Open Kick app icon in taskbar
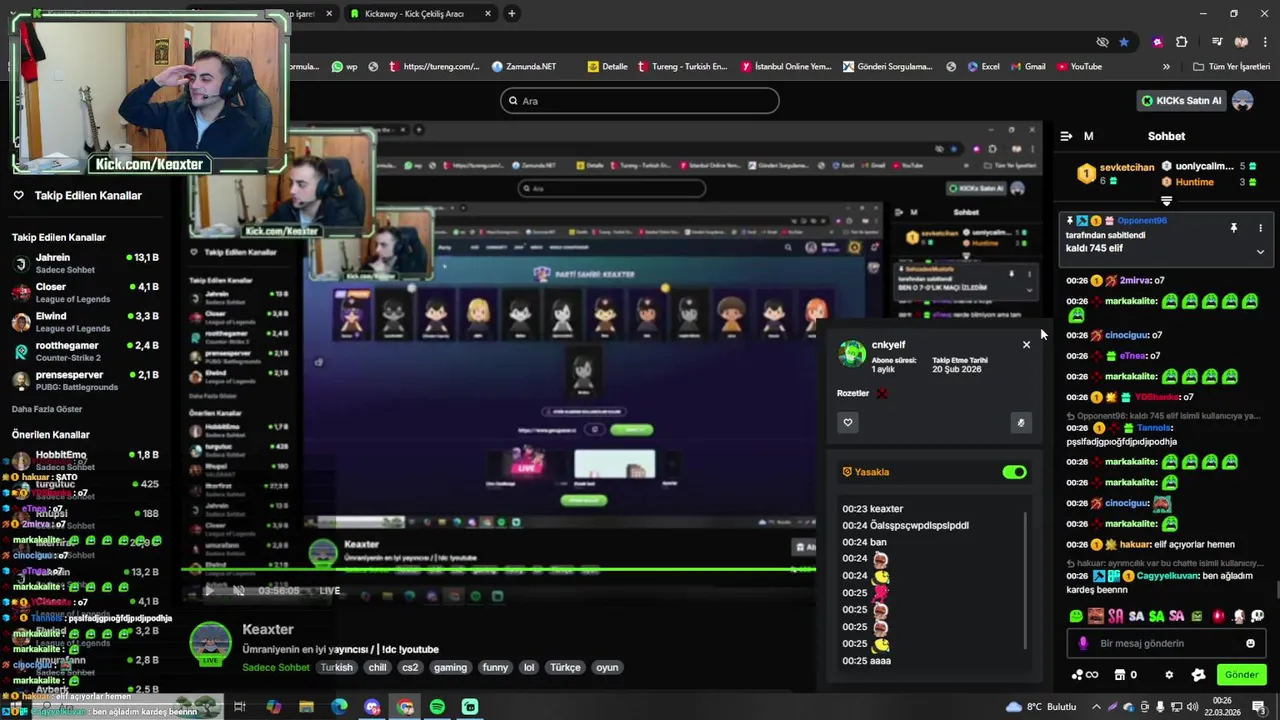The height and width of the screenshot is (720, 1280). (470, 707)
